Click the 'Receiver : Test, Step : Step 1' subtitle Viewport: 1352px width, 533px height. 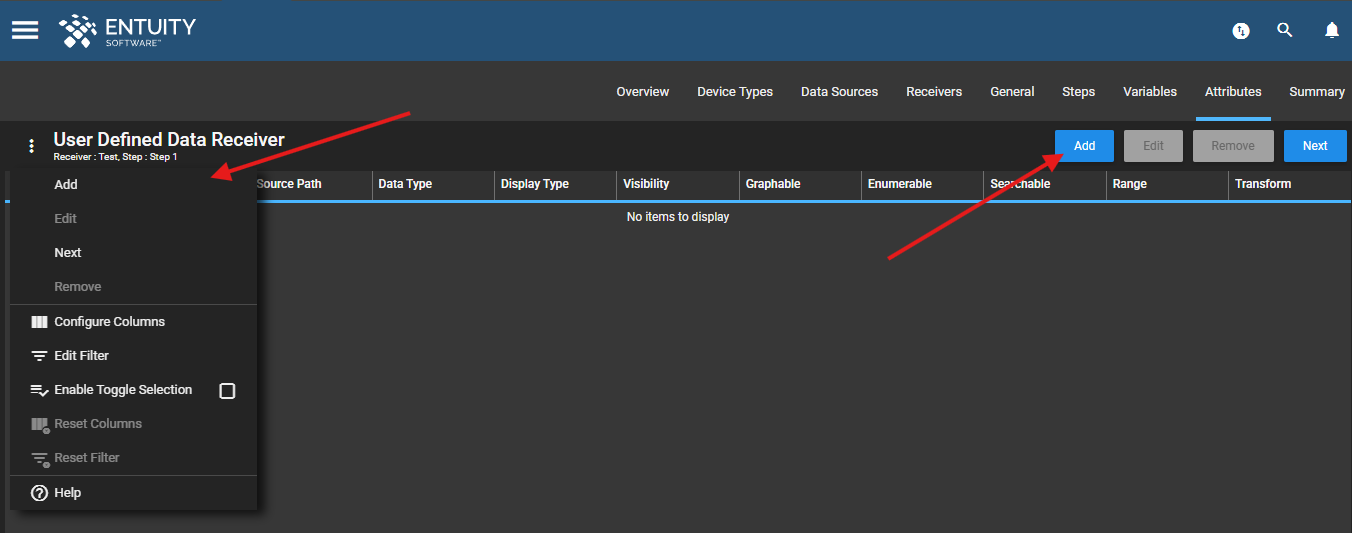click(x=115, y=157)
